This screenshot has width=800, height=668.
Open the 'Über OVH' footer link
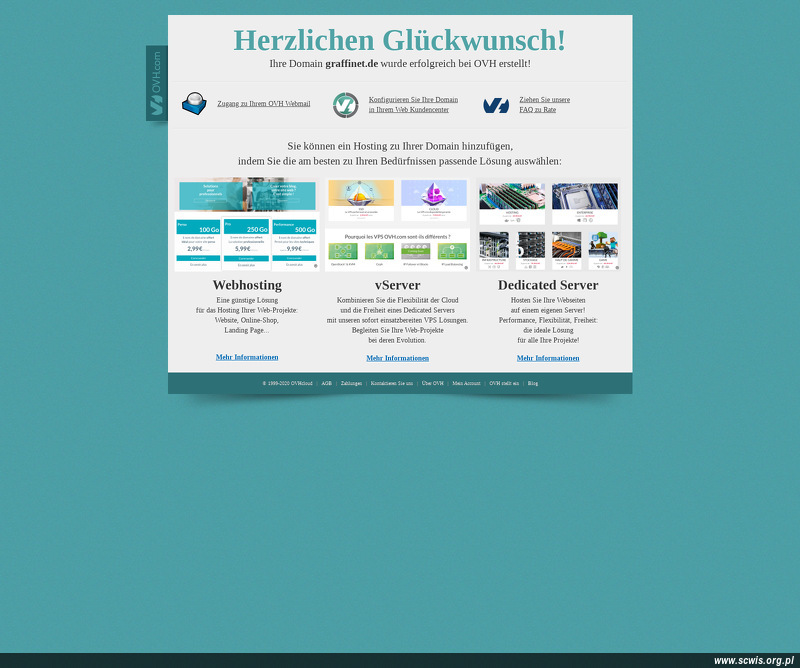point(433,383)
